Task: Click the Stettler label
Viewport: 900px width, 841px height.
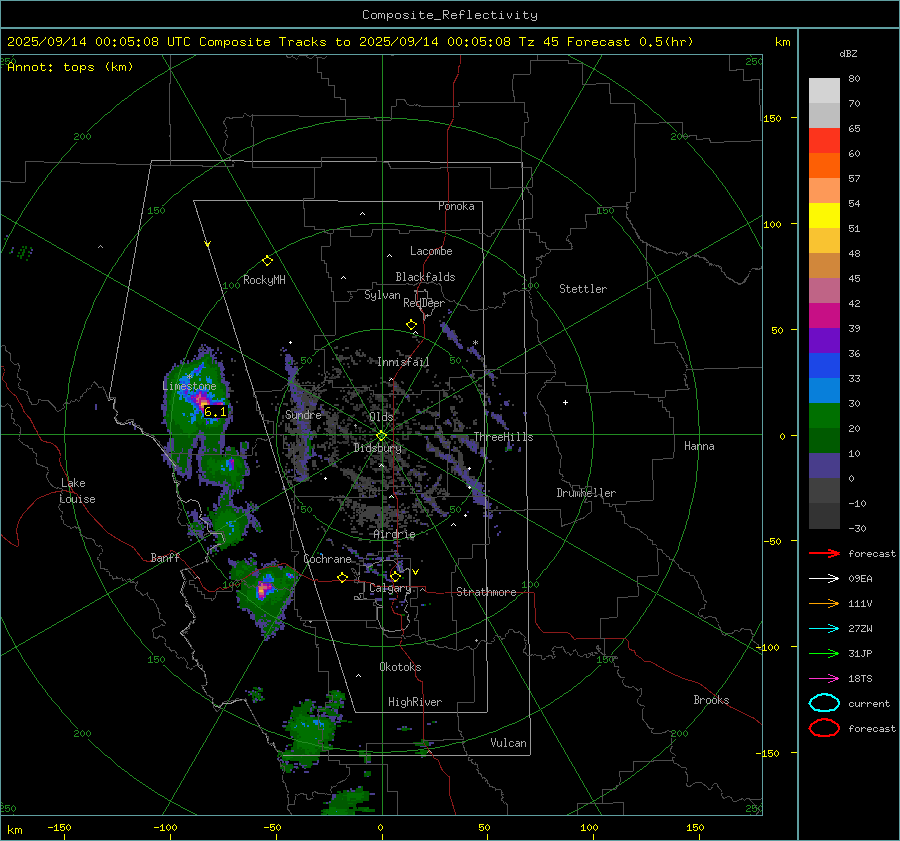Action: click(583, 289)
